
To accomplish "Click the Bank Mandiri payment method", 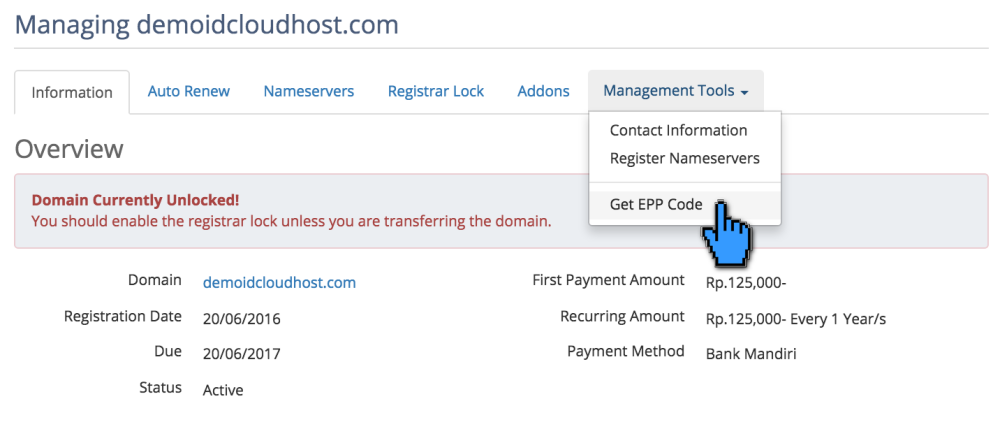I will (x=751, y=354).
